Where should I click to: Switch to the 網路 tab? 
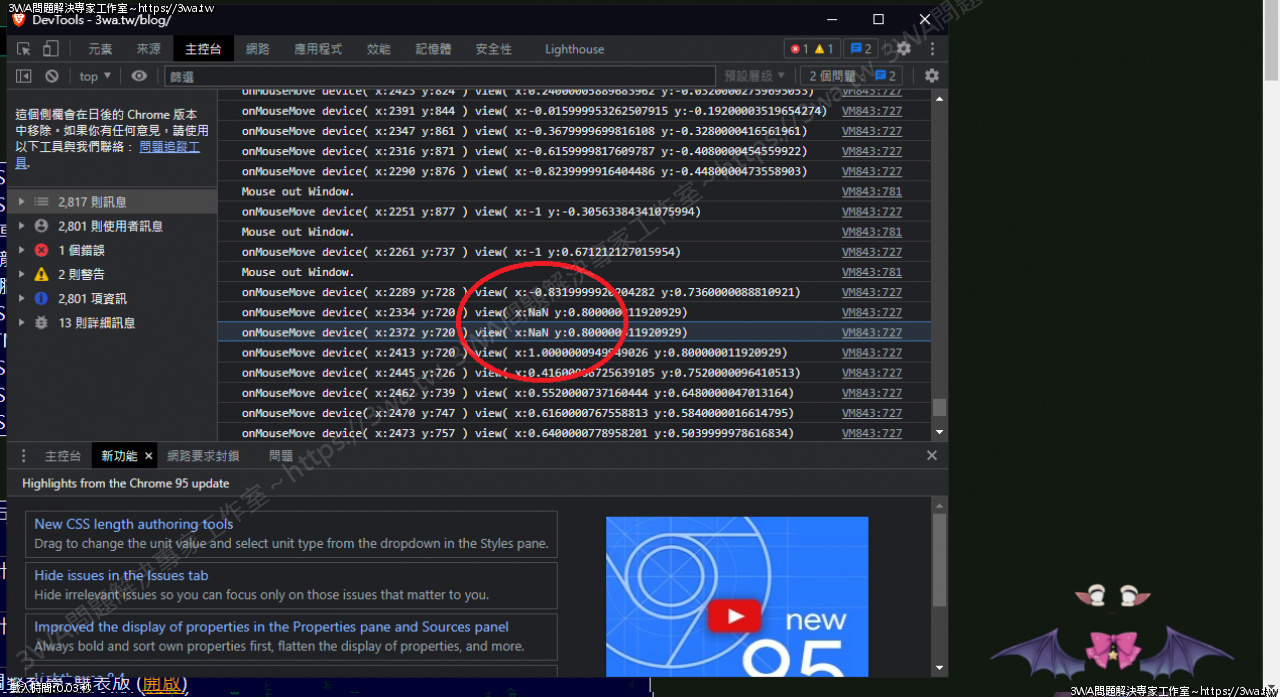coord(257,49)
